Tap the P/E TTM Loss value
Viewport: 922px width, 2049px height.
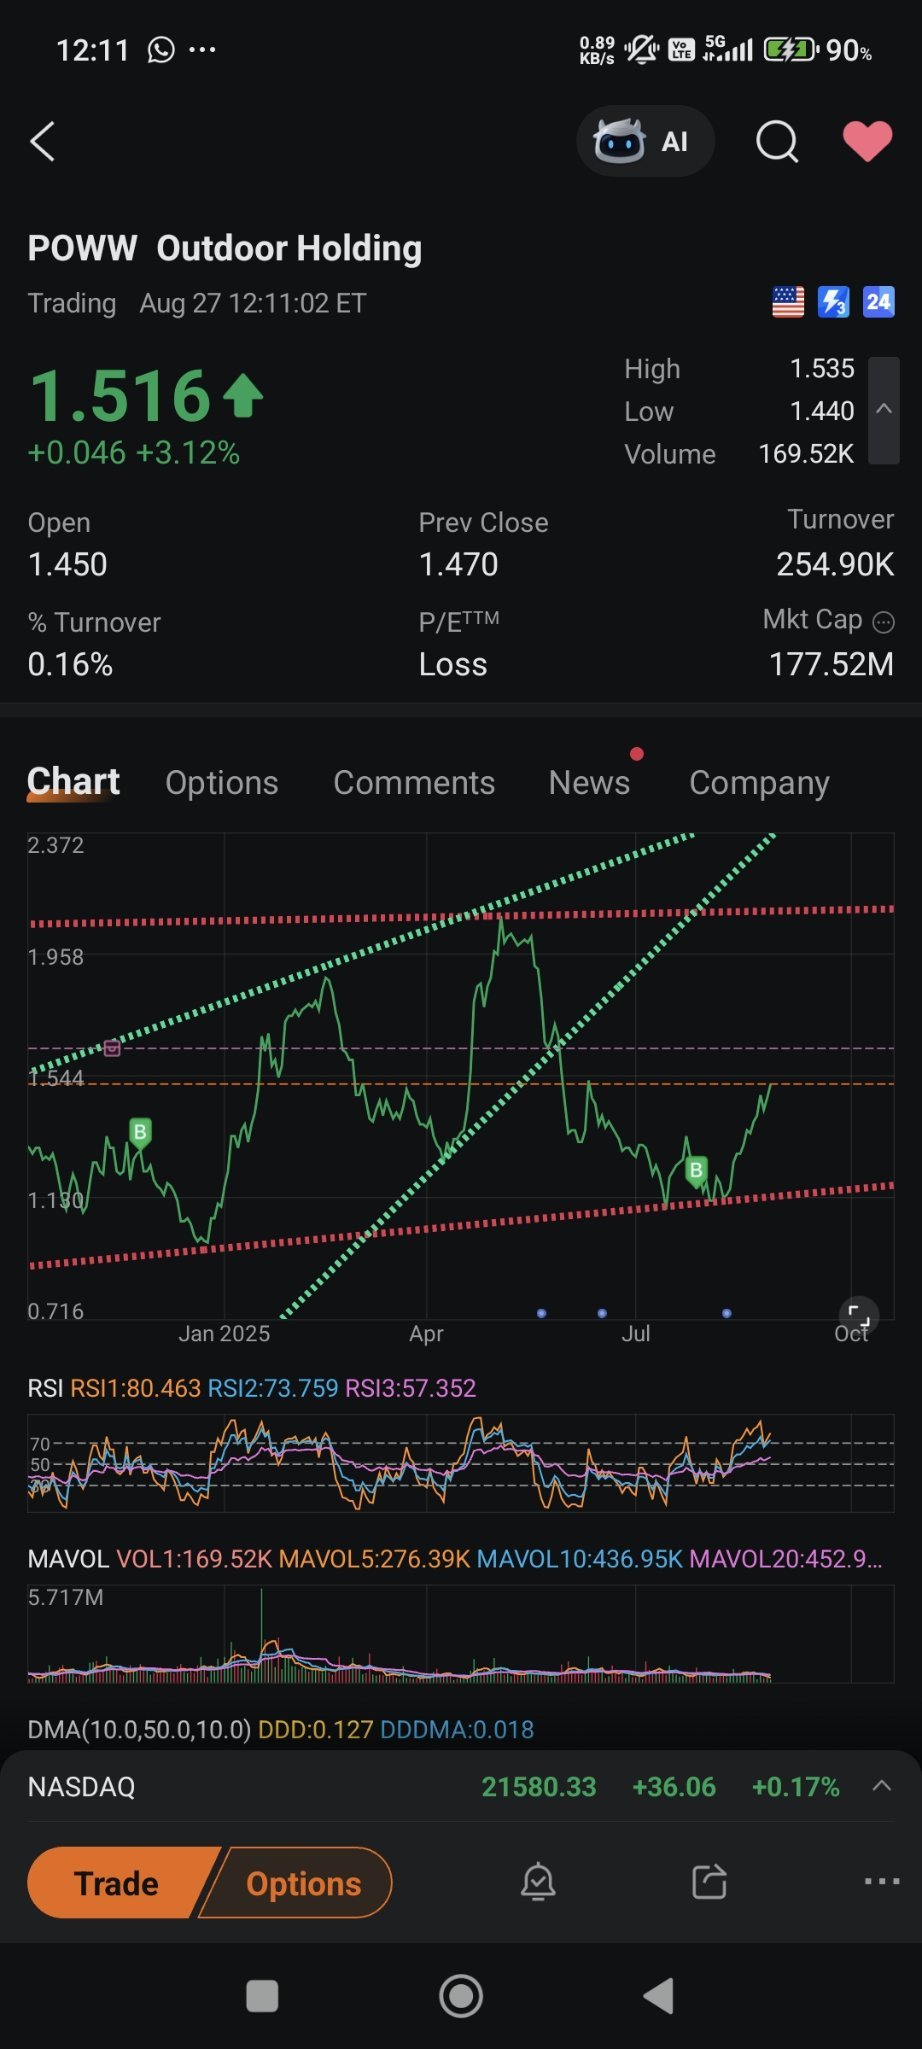pos(453,664)
